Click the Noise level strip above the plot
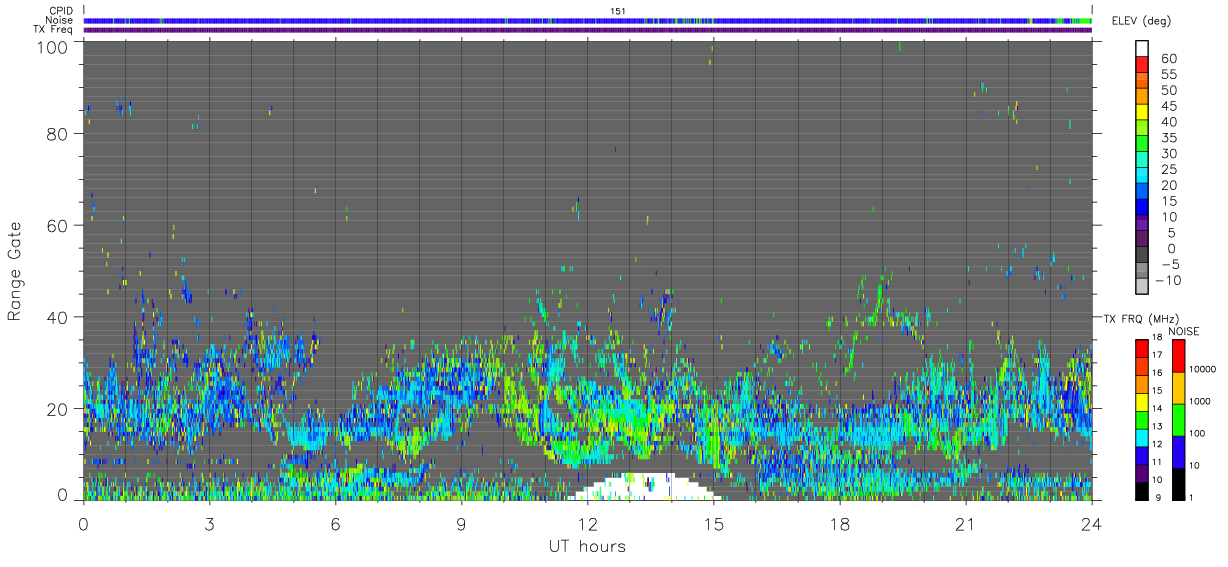The height and width of the screenshot is (567, 1228). tap(587, 20)
